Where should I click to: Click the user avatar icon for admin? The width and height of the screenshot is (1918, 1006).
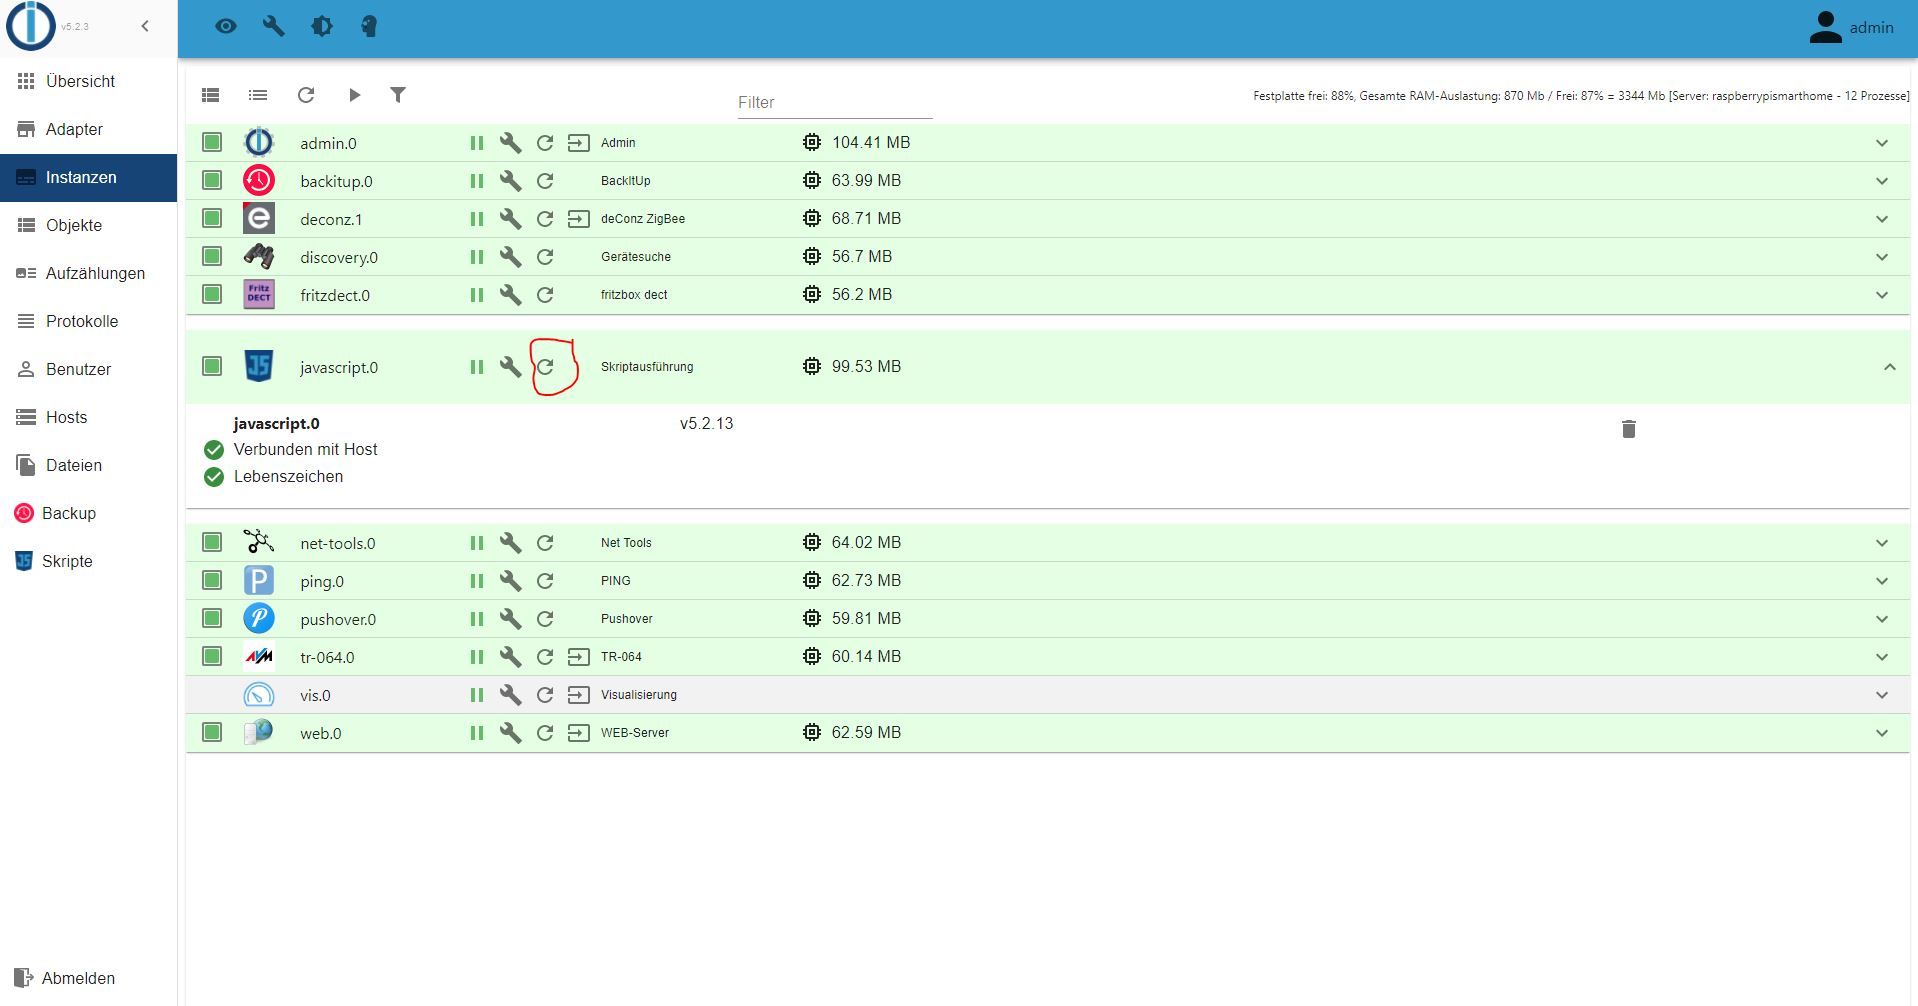pos(1826,27)
